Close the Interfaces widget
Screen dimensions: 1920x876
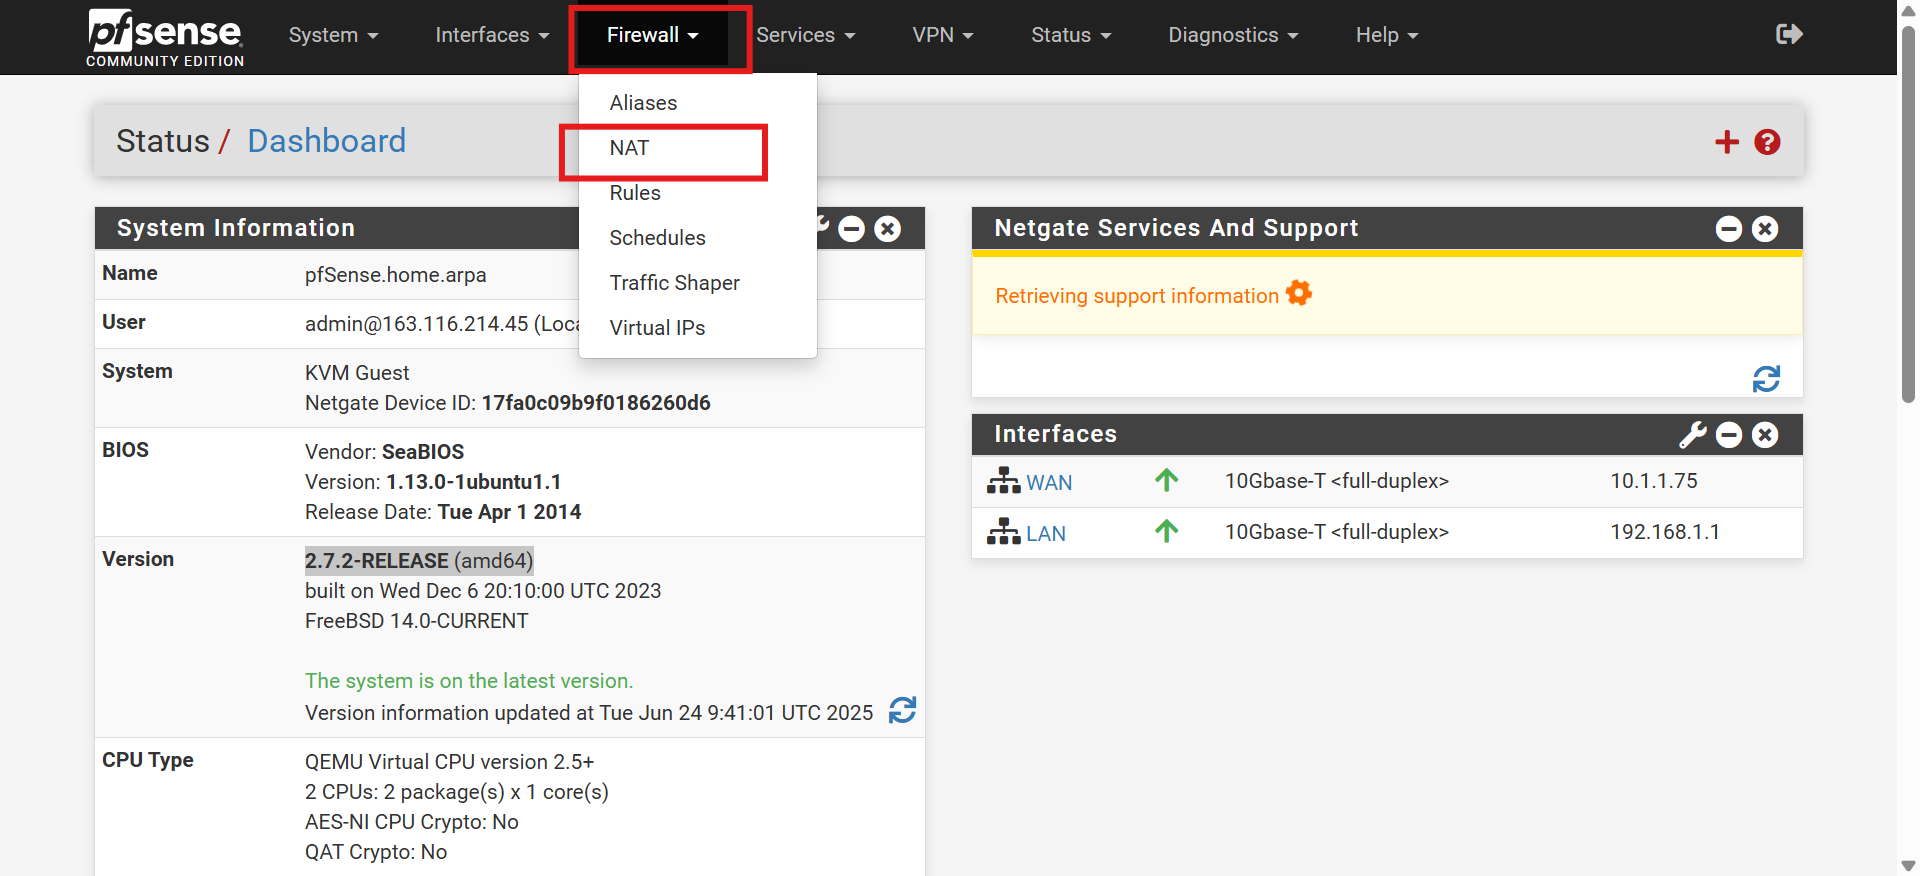(x=1765, y=435)
